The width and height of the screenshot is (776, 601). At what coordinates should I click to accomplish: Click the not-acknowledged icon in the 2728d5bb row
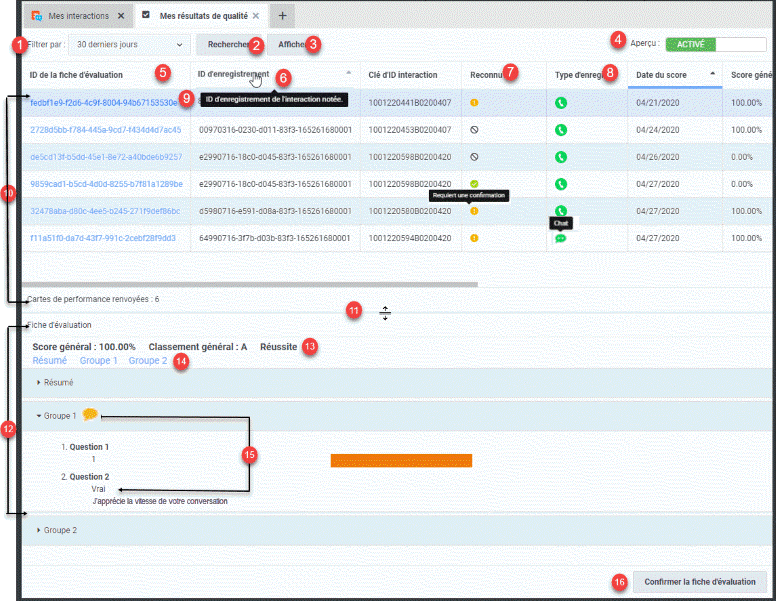point(474,130)
